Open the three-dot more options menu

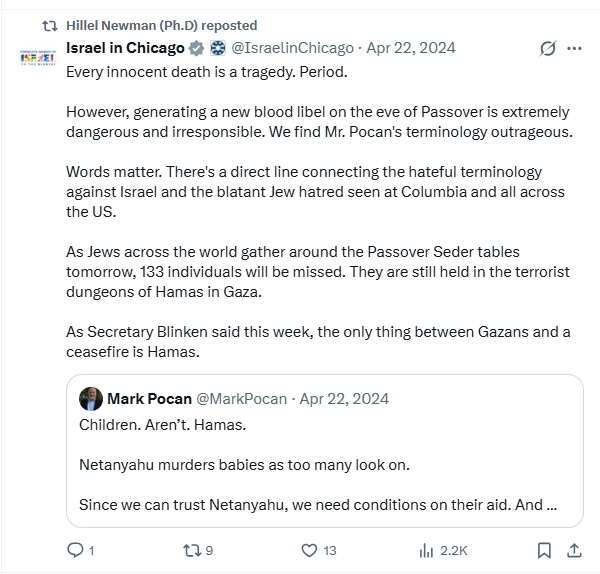(574, 49)
